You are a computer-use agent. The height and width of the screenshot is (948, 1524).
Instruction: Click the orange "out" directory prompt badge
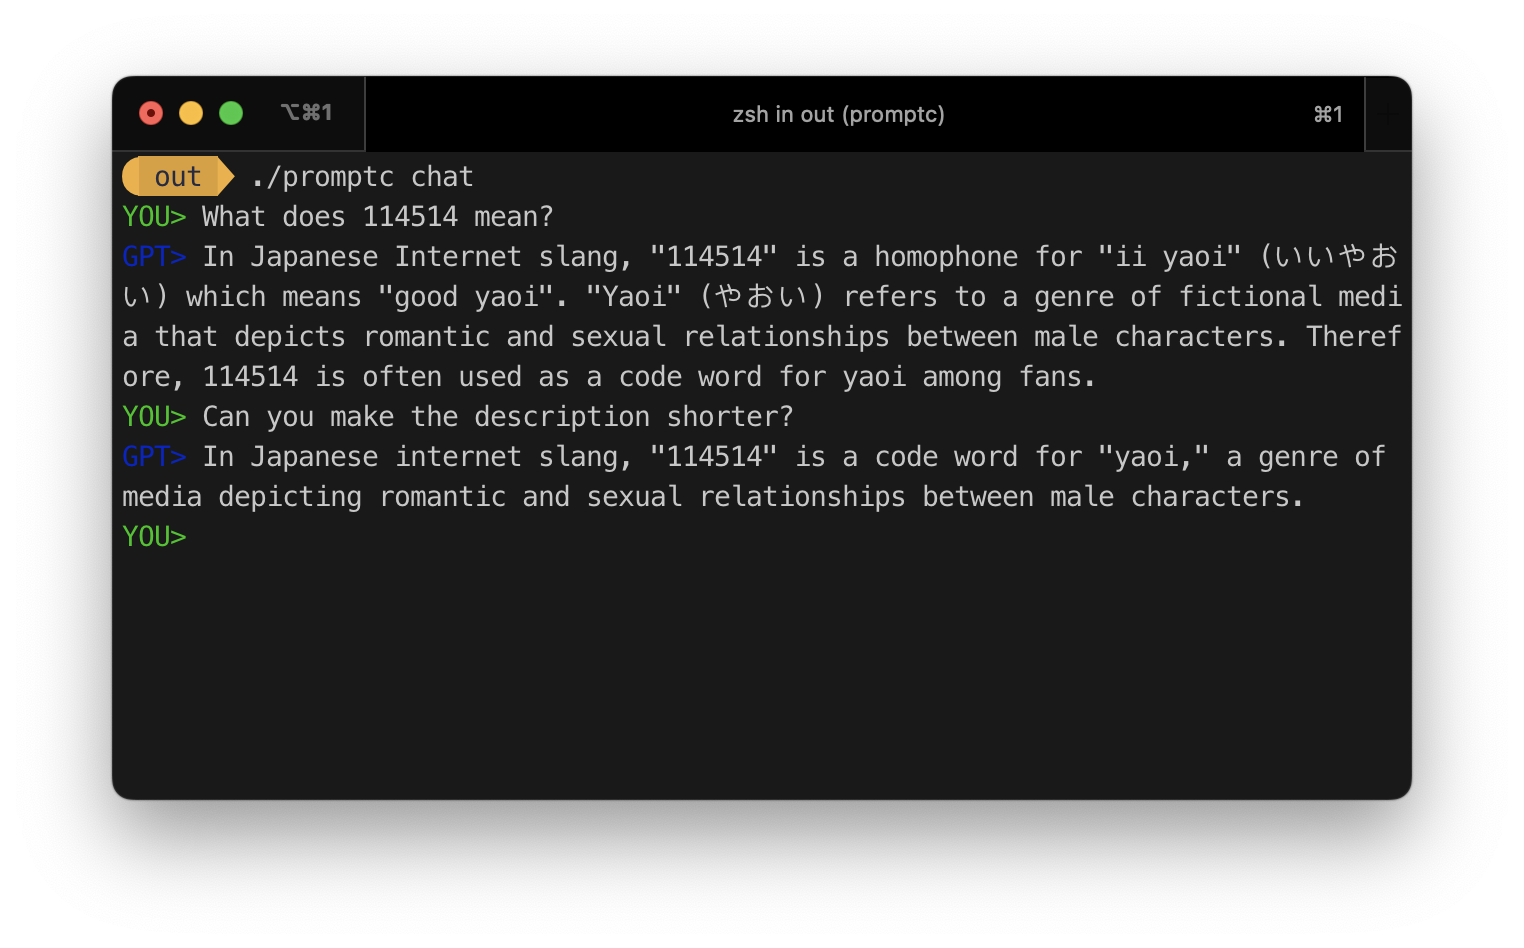coord(177,177)
